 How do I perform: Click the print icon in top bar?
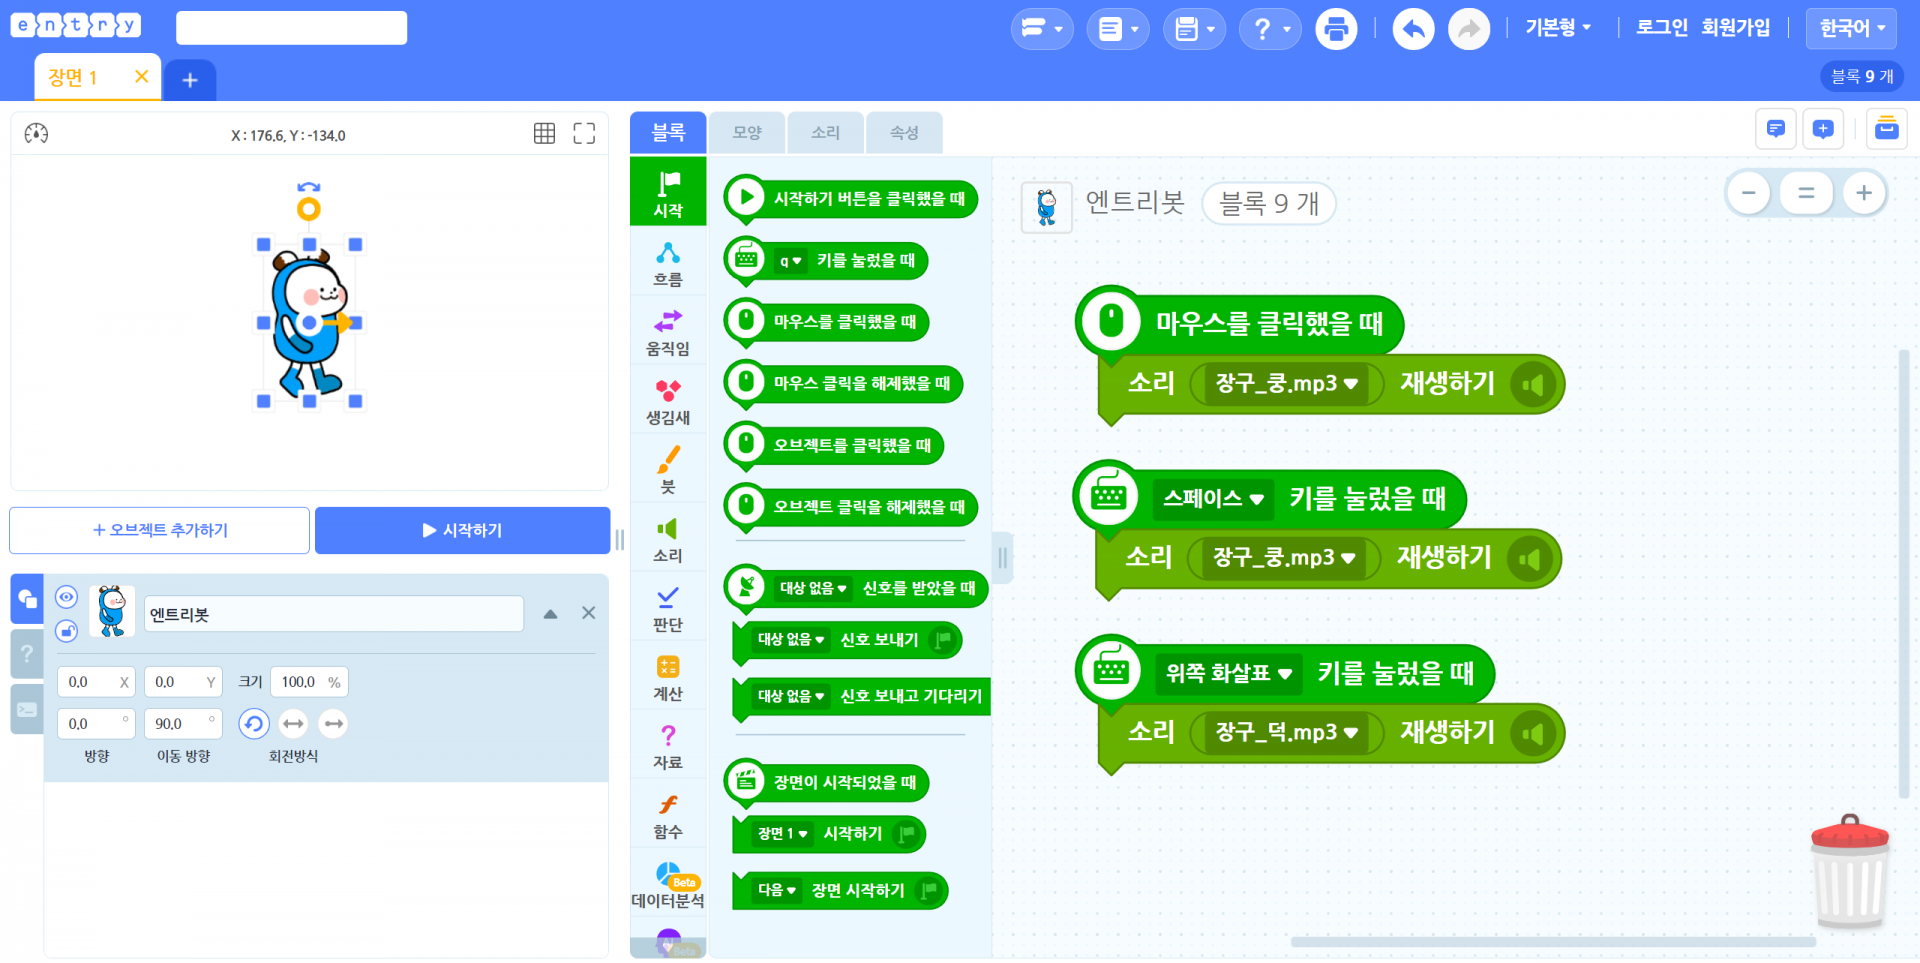1336,29
